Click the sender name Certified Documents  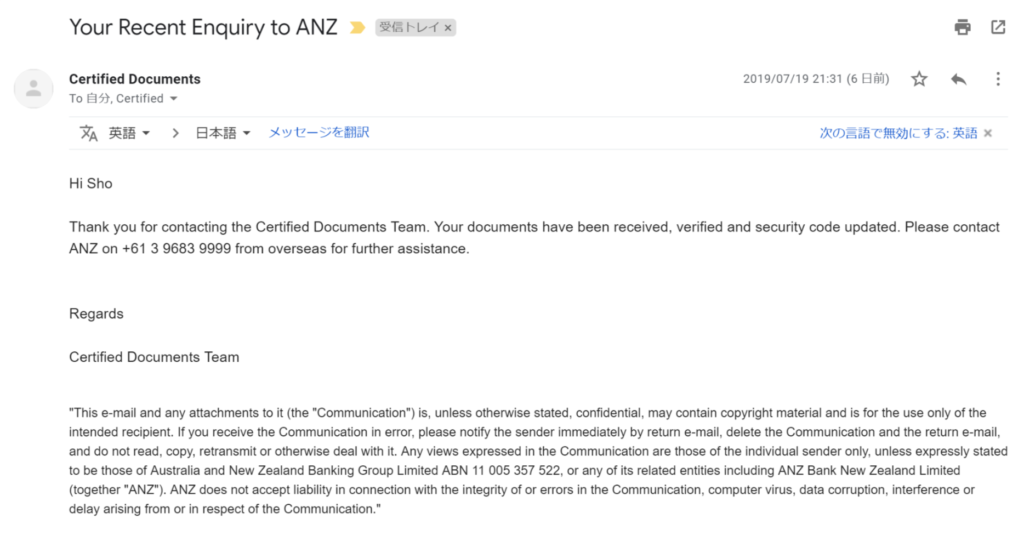pos(135,79)
